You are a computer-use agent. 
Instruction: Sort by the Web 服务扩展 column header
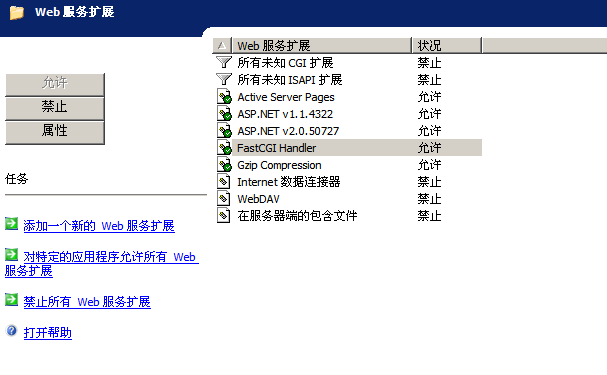[x=321, y=45]
